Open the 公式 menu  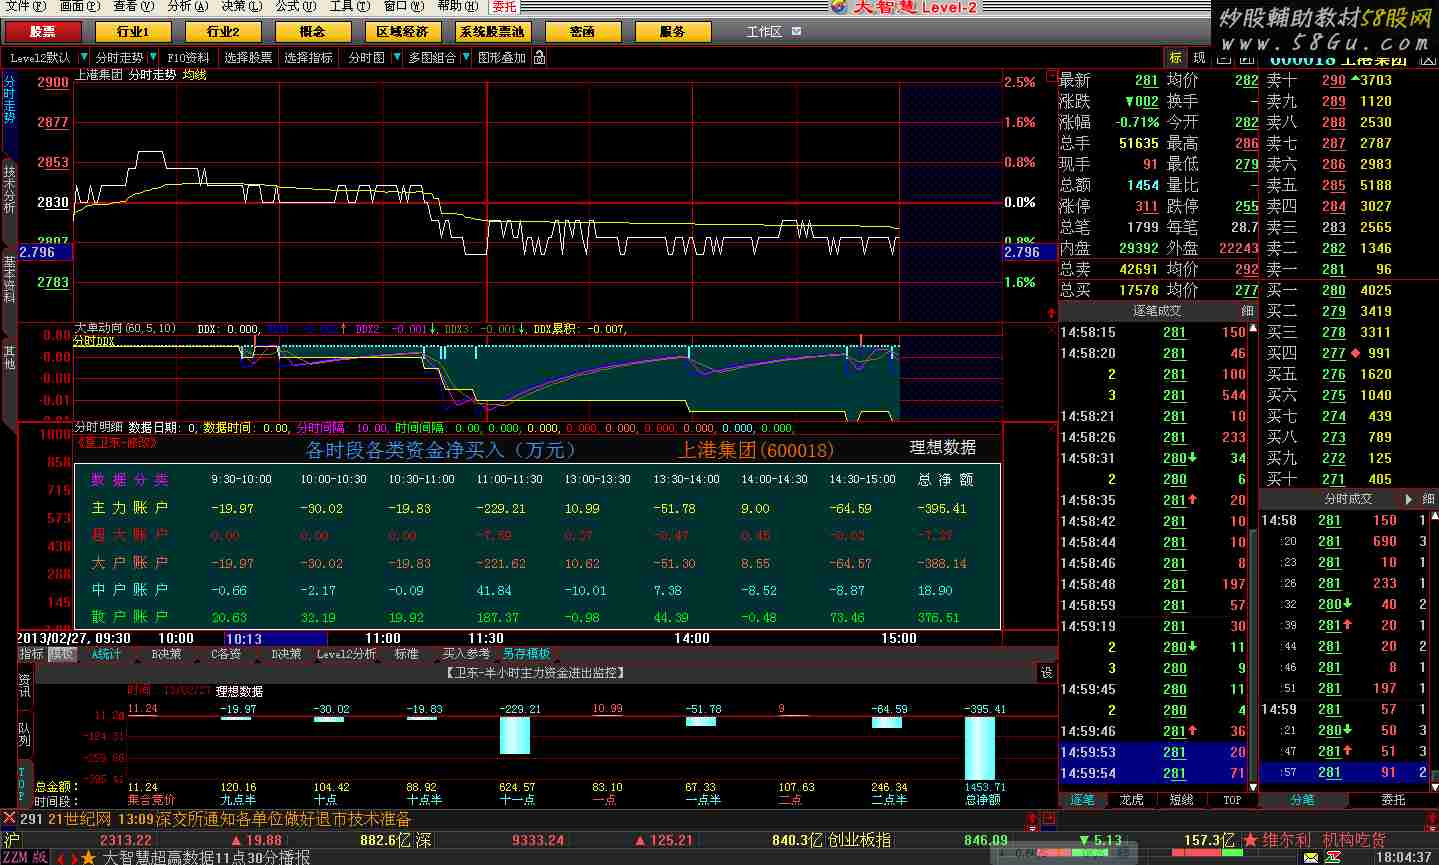coord(294,6)
